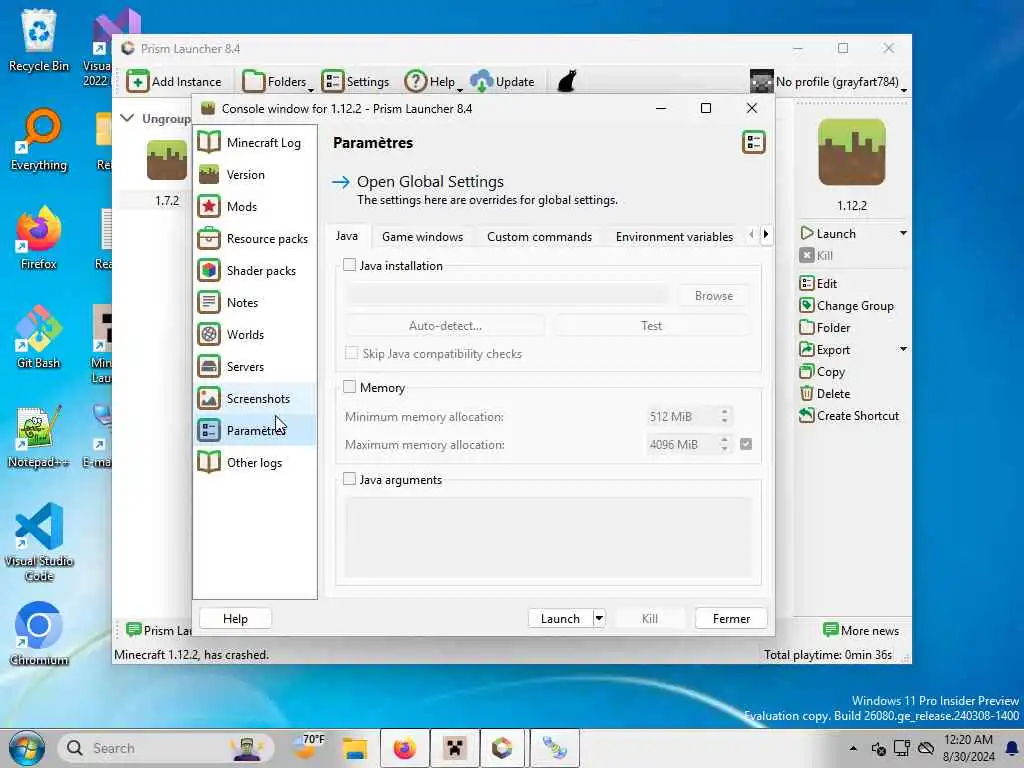1024x768 pixels.
Task: Open the profile account dropdown
Action: (828, 82)
